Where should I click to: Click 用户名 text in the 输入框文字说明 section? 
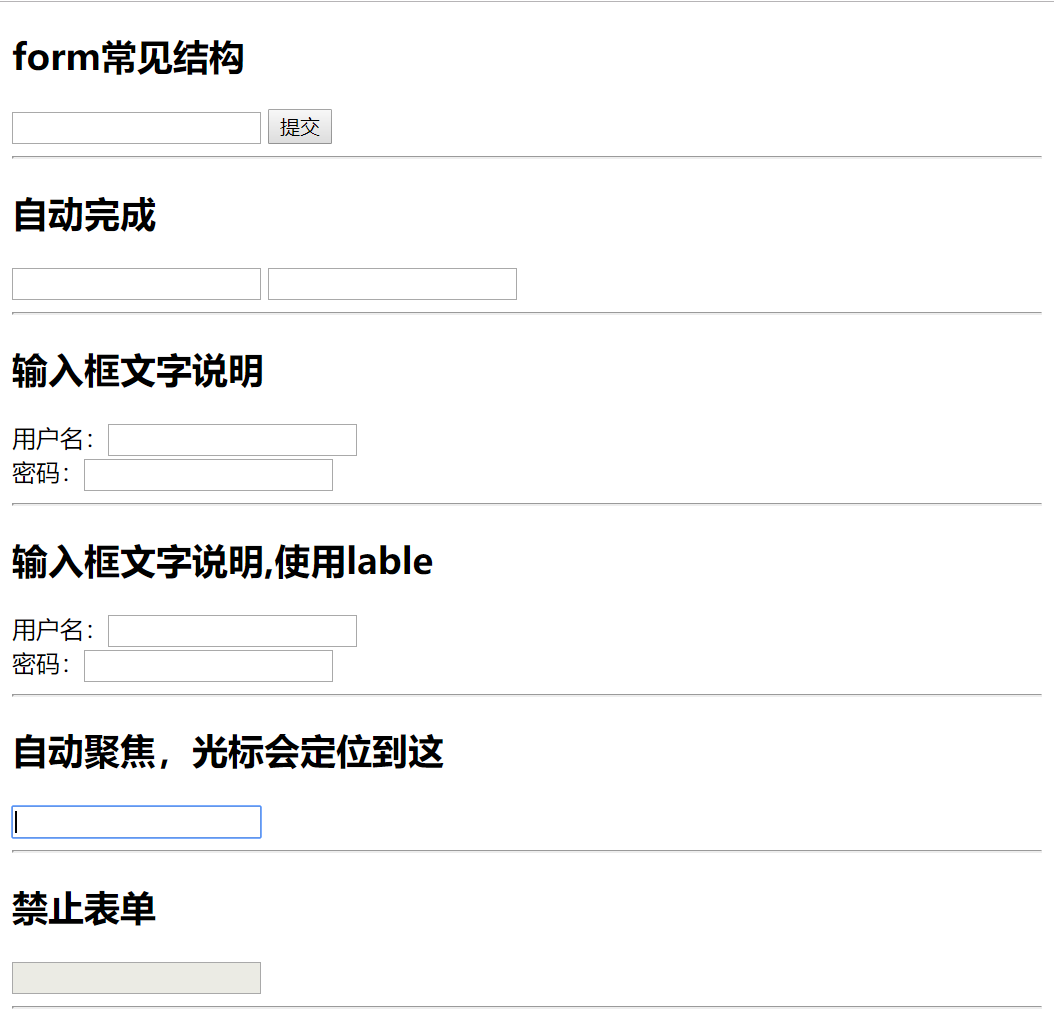[x=52, y=440]
